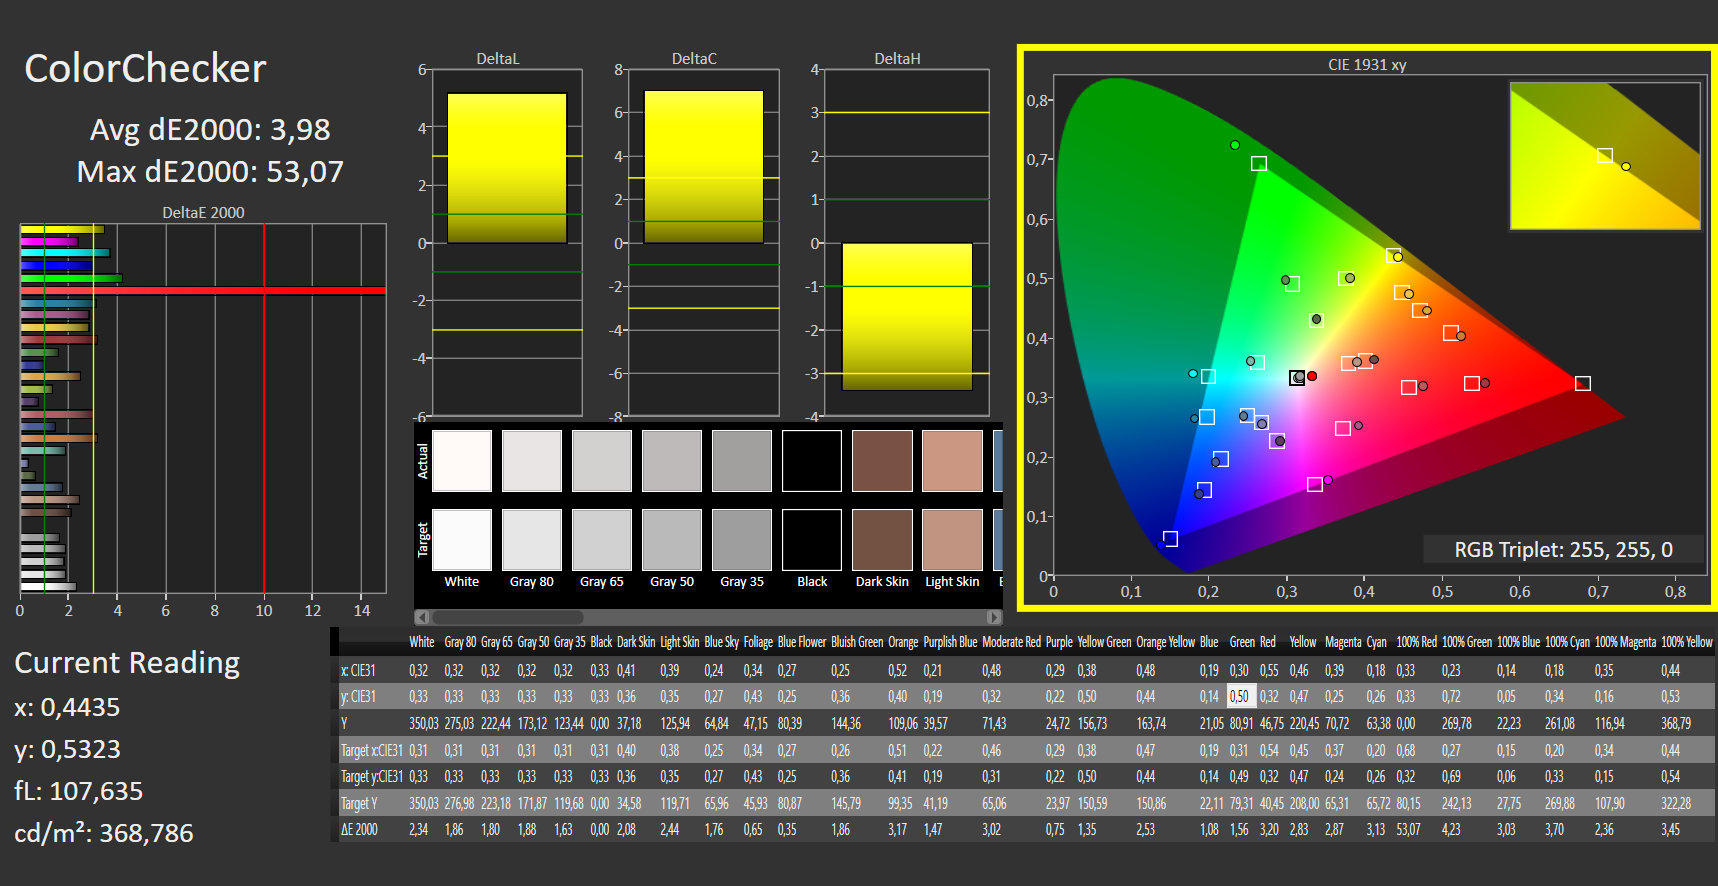Select the Actual Black swatch
The image size is (1718, 886).
[812, 461]
